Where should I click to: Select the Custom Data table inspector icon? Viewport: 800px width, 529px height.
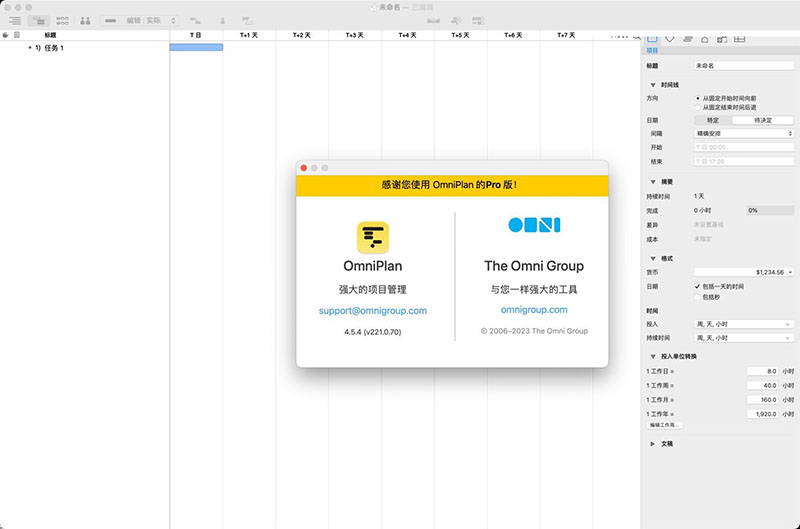740,39
